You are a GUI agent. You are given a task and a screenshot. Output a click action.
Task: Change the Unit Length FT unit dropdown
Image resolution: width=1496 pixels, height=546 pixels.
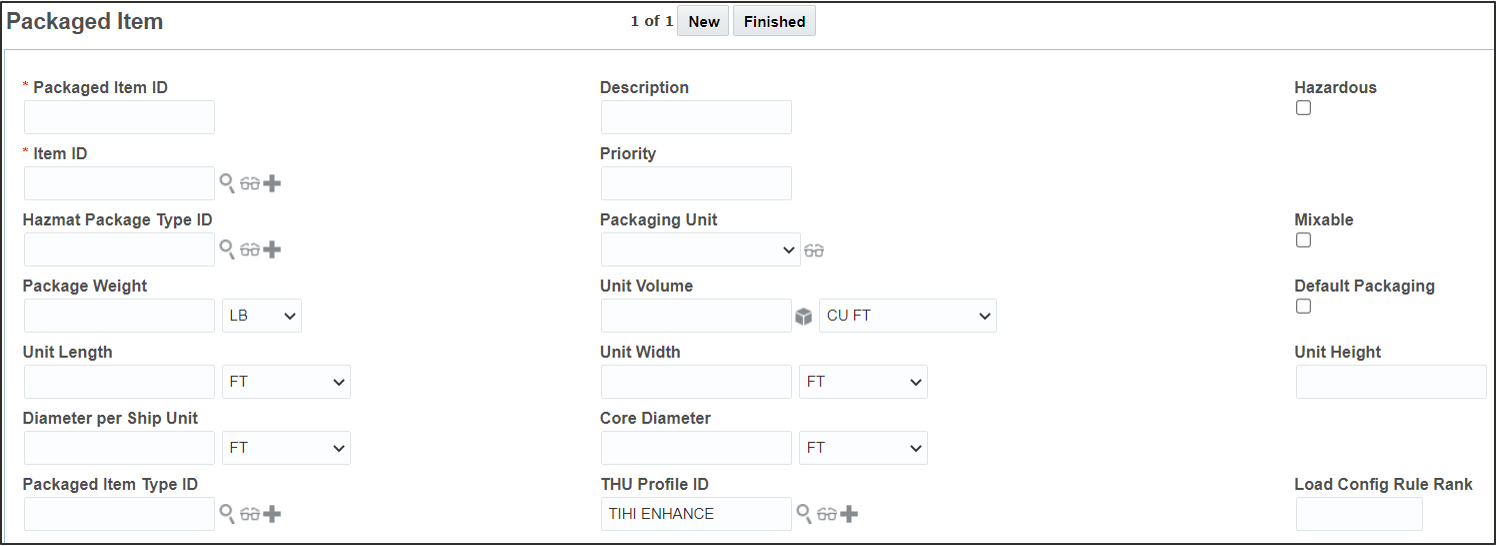[x=286, y=382]
